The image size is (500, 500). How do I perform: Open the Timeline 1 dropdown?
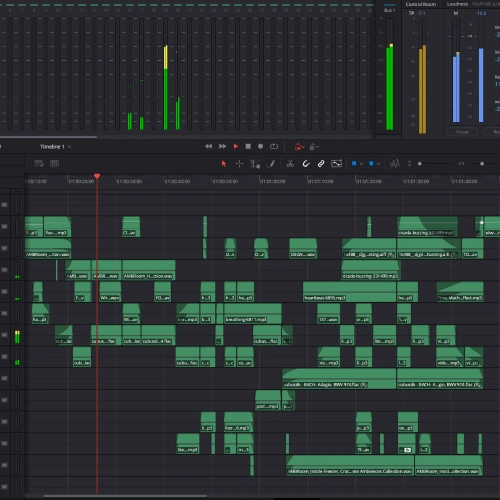55,147
